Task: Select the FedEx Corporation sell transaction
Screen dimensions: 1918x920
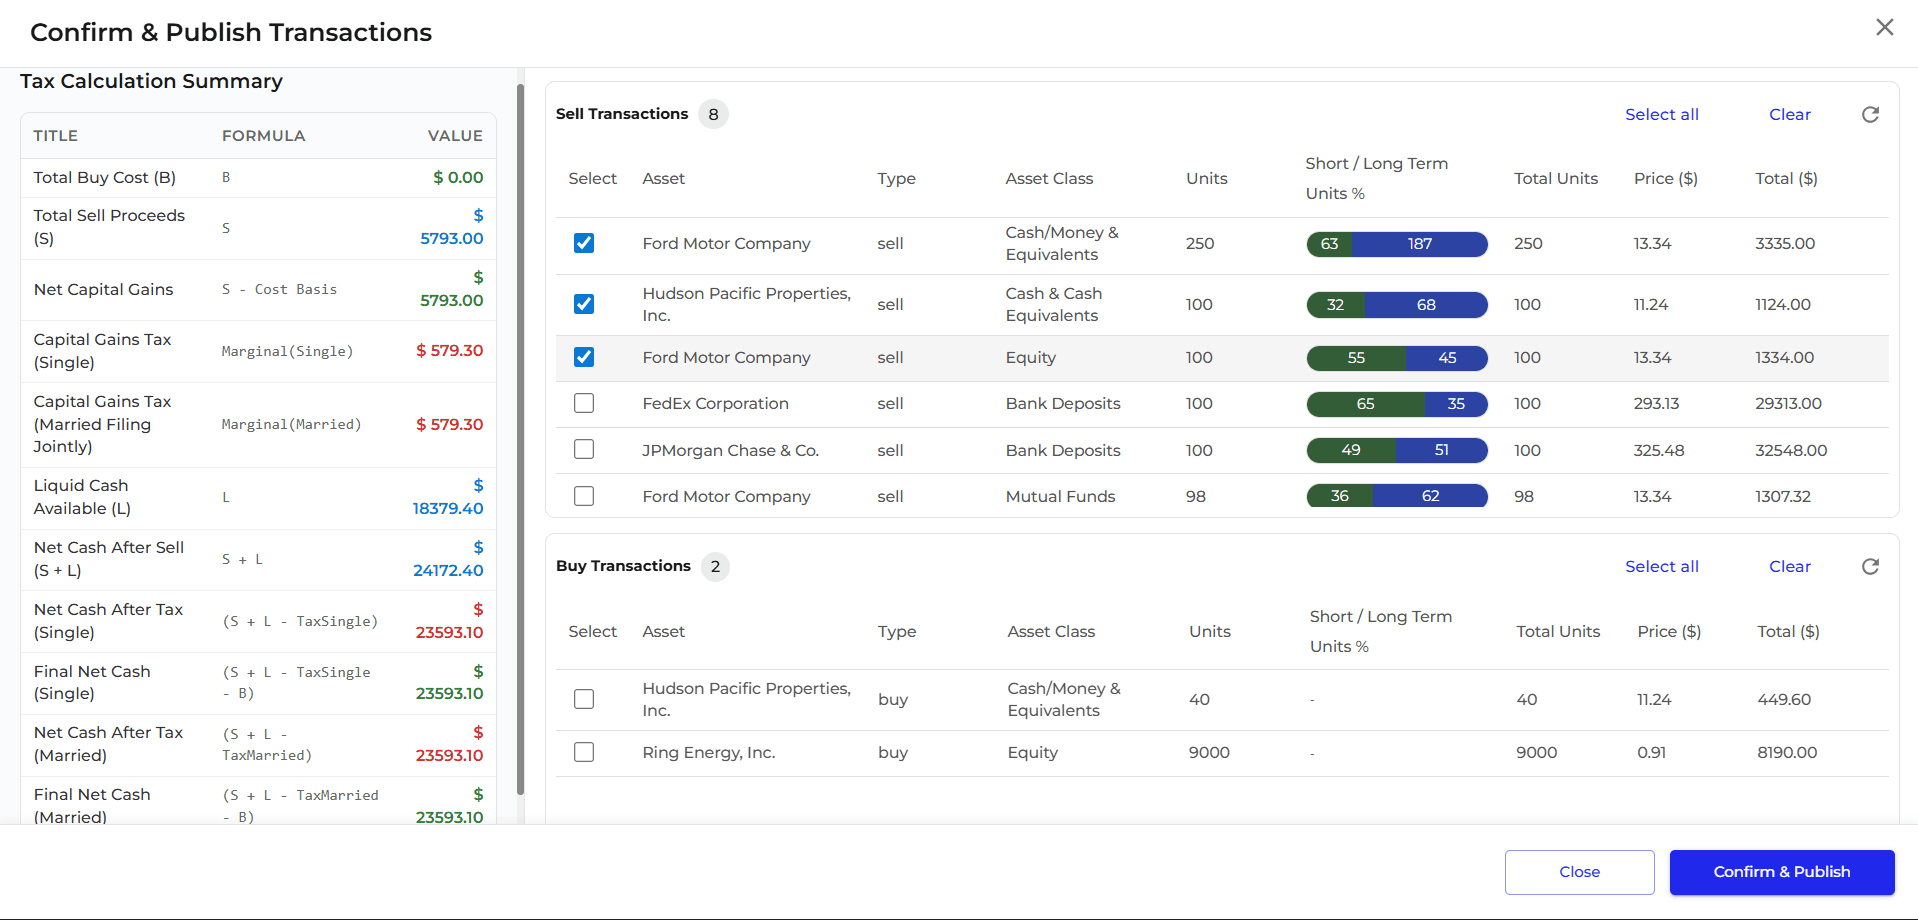Action: tap(584, 404)
